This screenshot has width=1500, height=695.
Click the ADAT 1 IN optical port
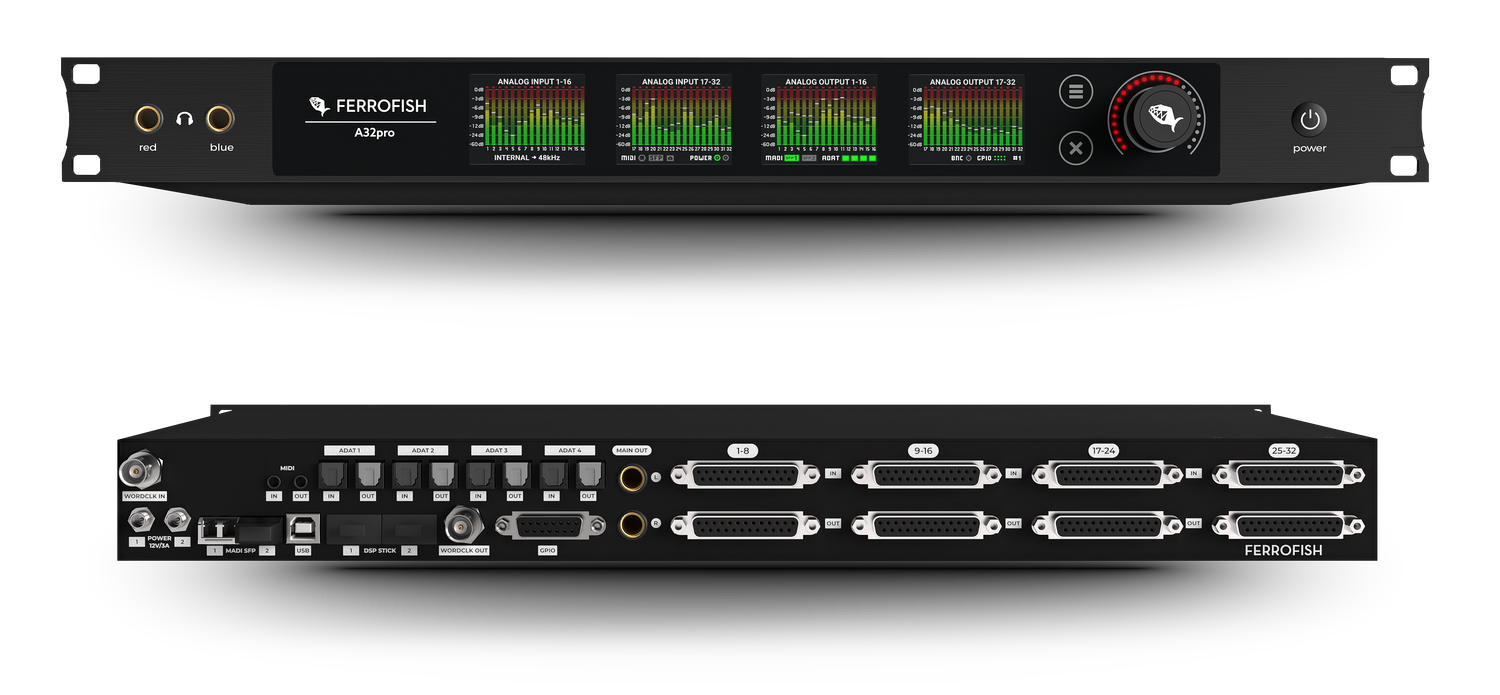(x=331, y=475)
